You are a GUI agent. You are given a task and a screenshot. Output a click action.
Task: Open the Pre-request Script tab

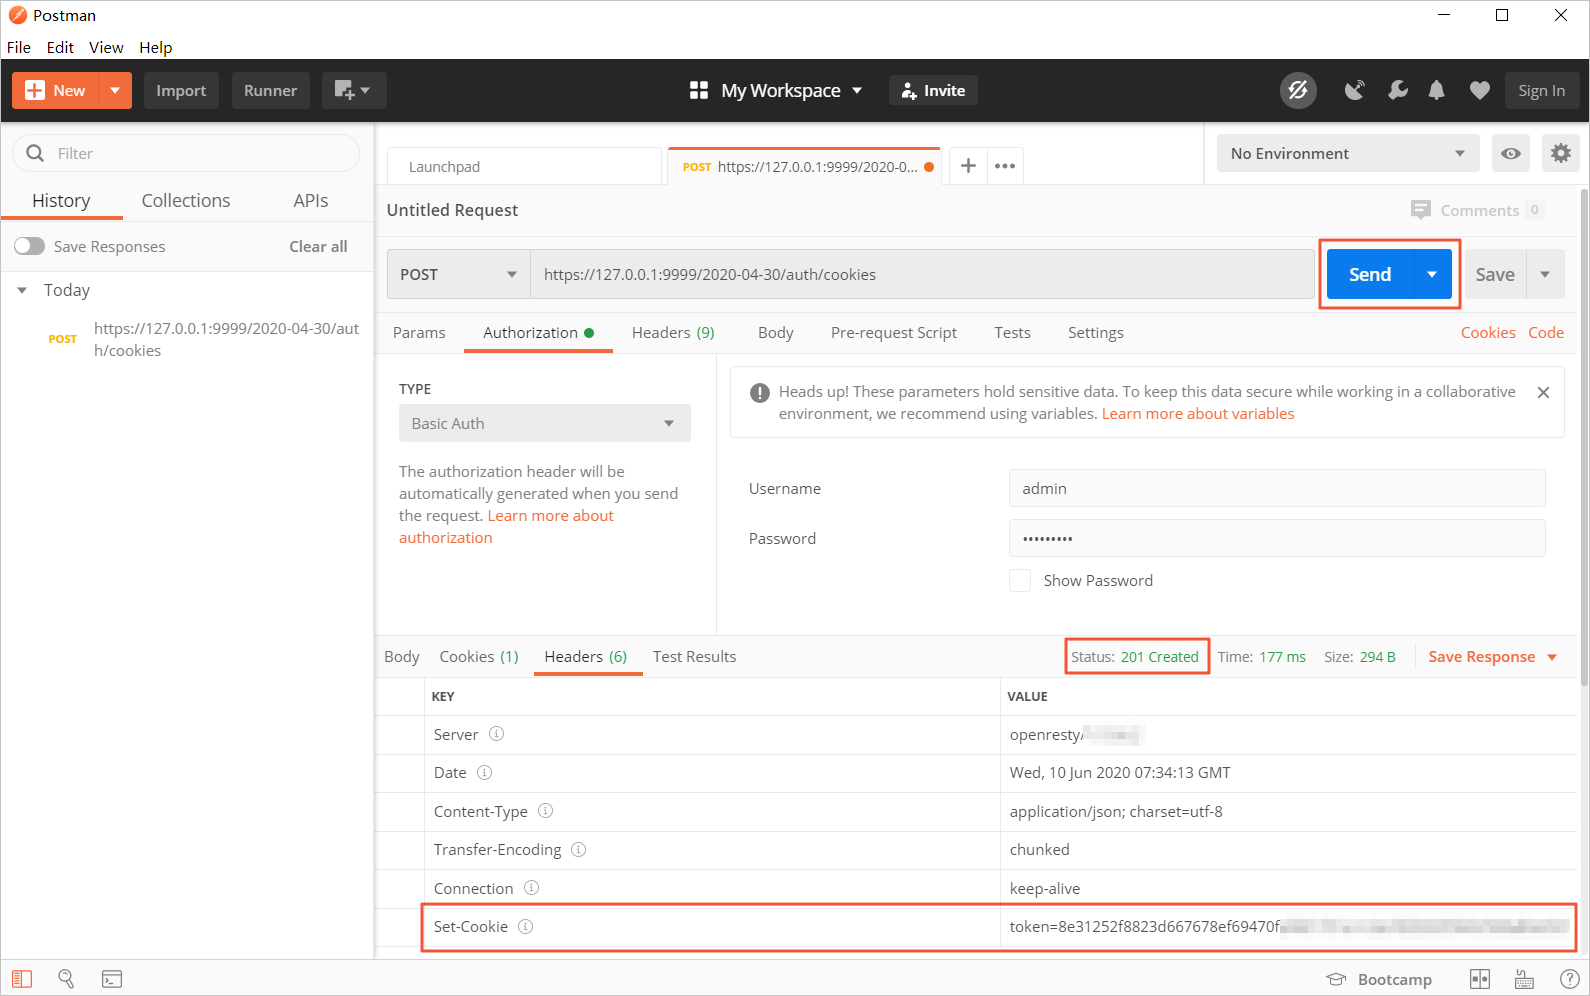click(894, 332)
